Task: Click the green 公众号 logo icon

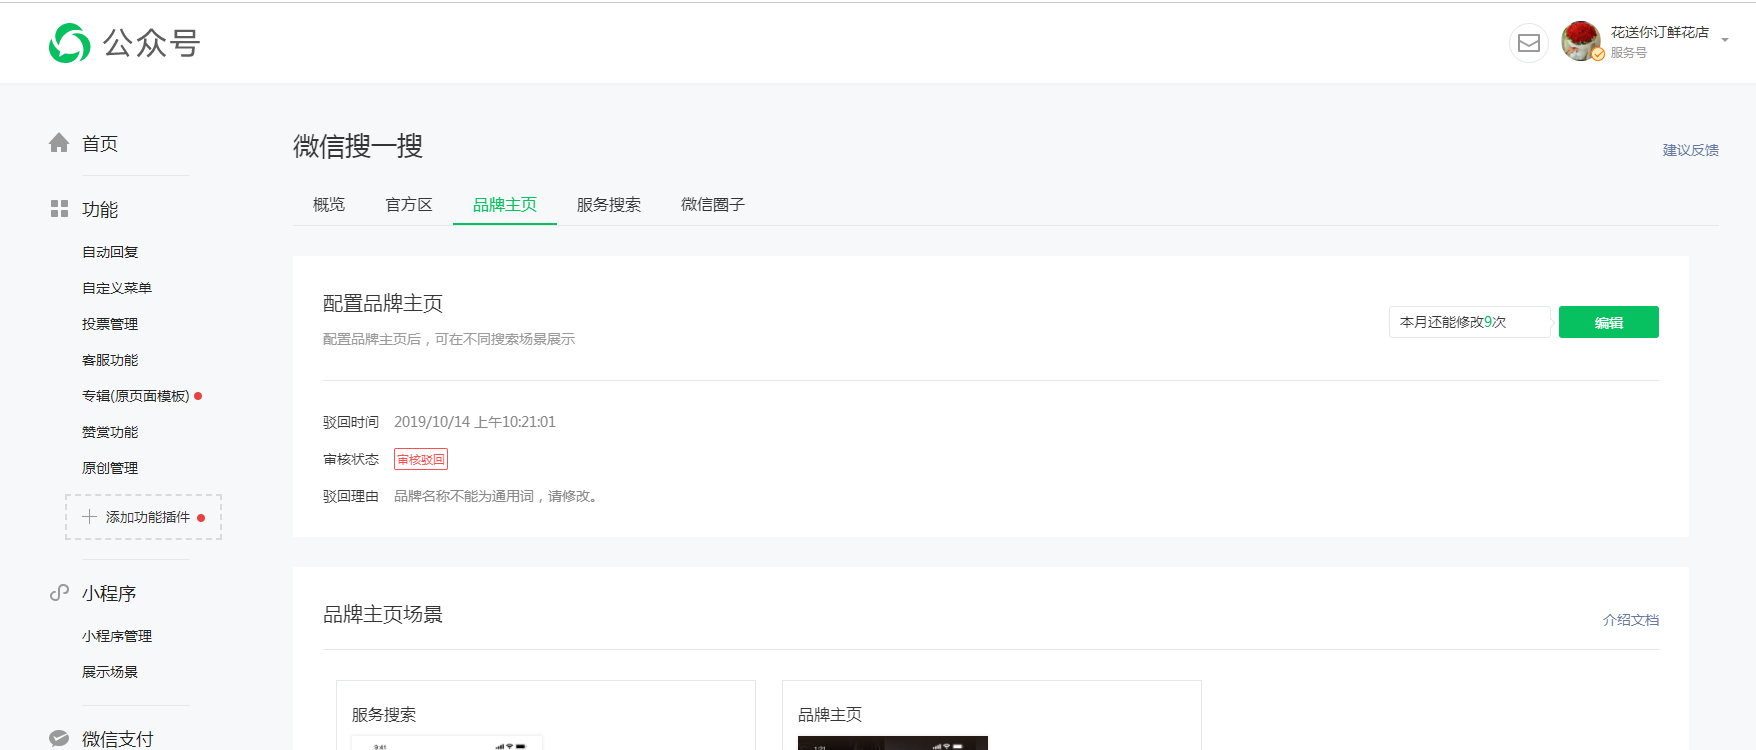Action: point(70,43)
